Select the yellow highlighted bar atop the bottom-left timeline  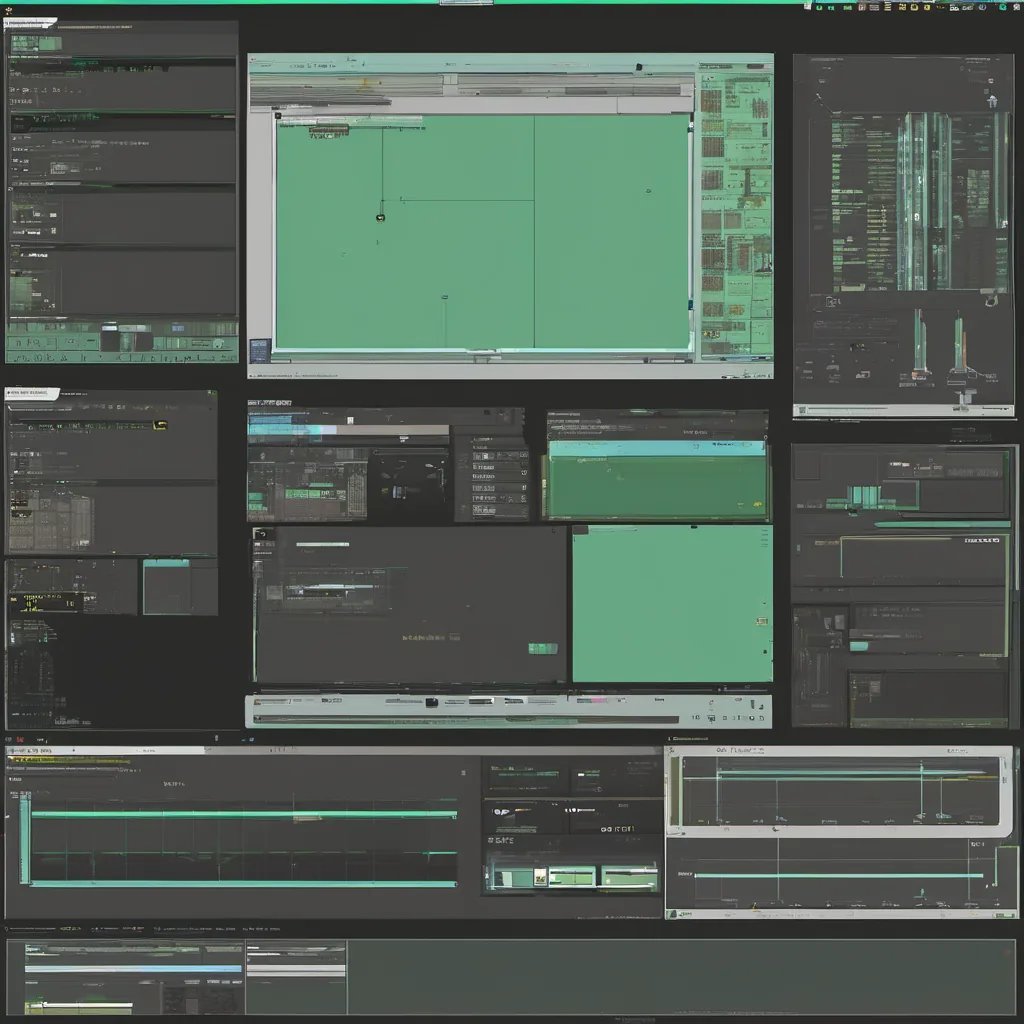click(70, 761)
